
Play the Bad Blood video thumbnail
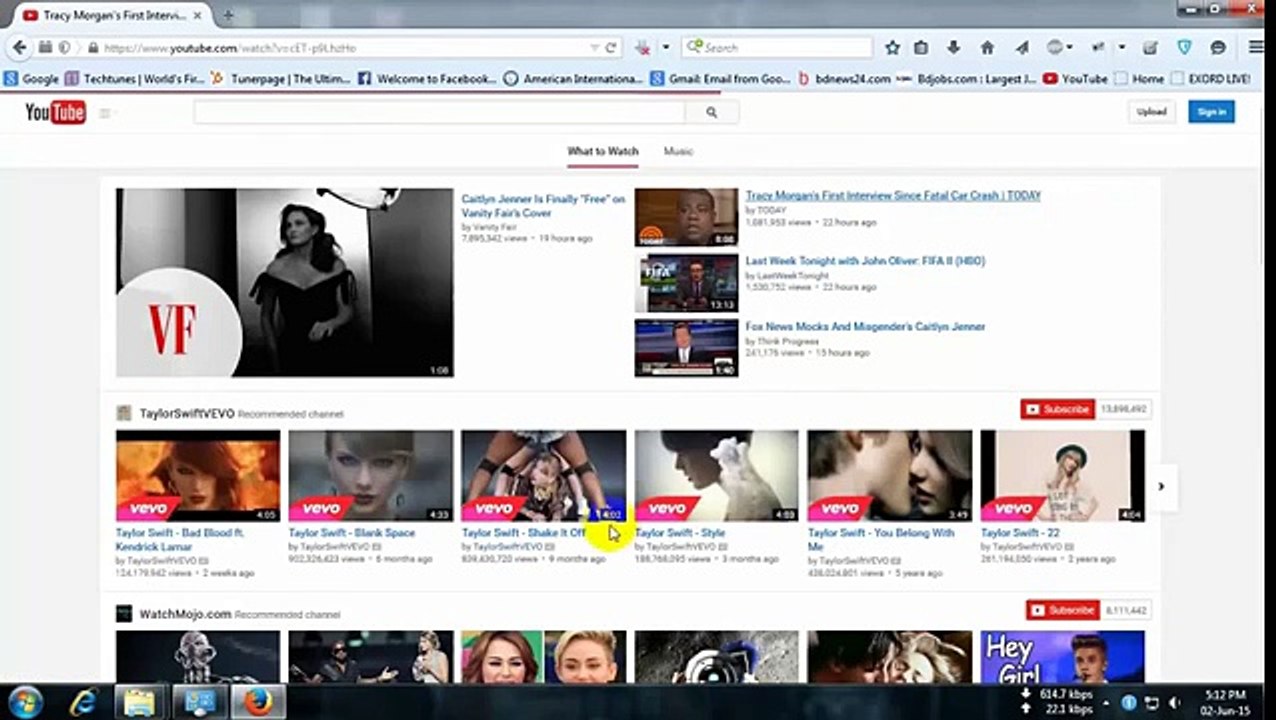point(198,476)
